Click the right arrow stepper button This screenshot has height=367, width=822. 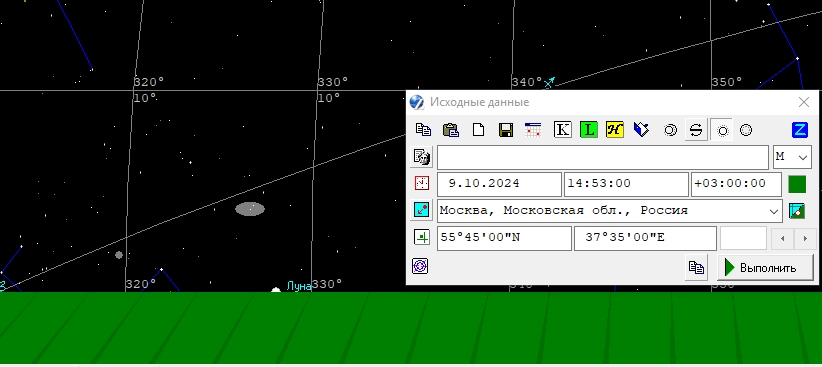tap(805, 239)
